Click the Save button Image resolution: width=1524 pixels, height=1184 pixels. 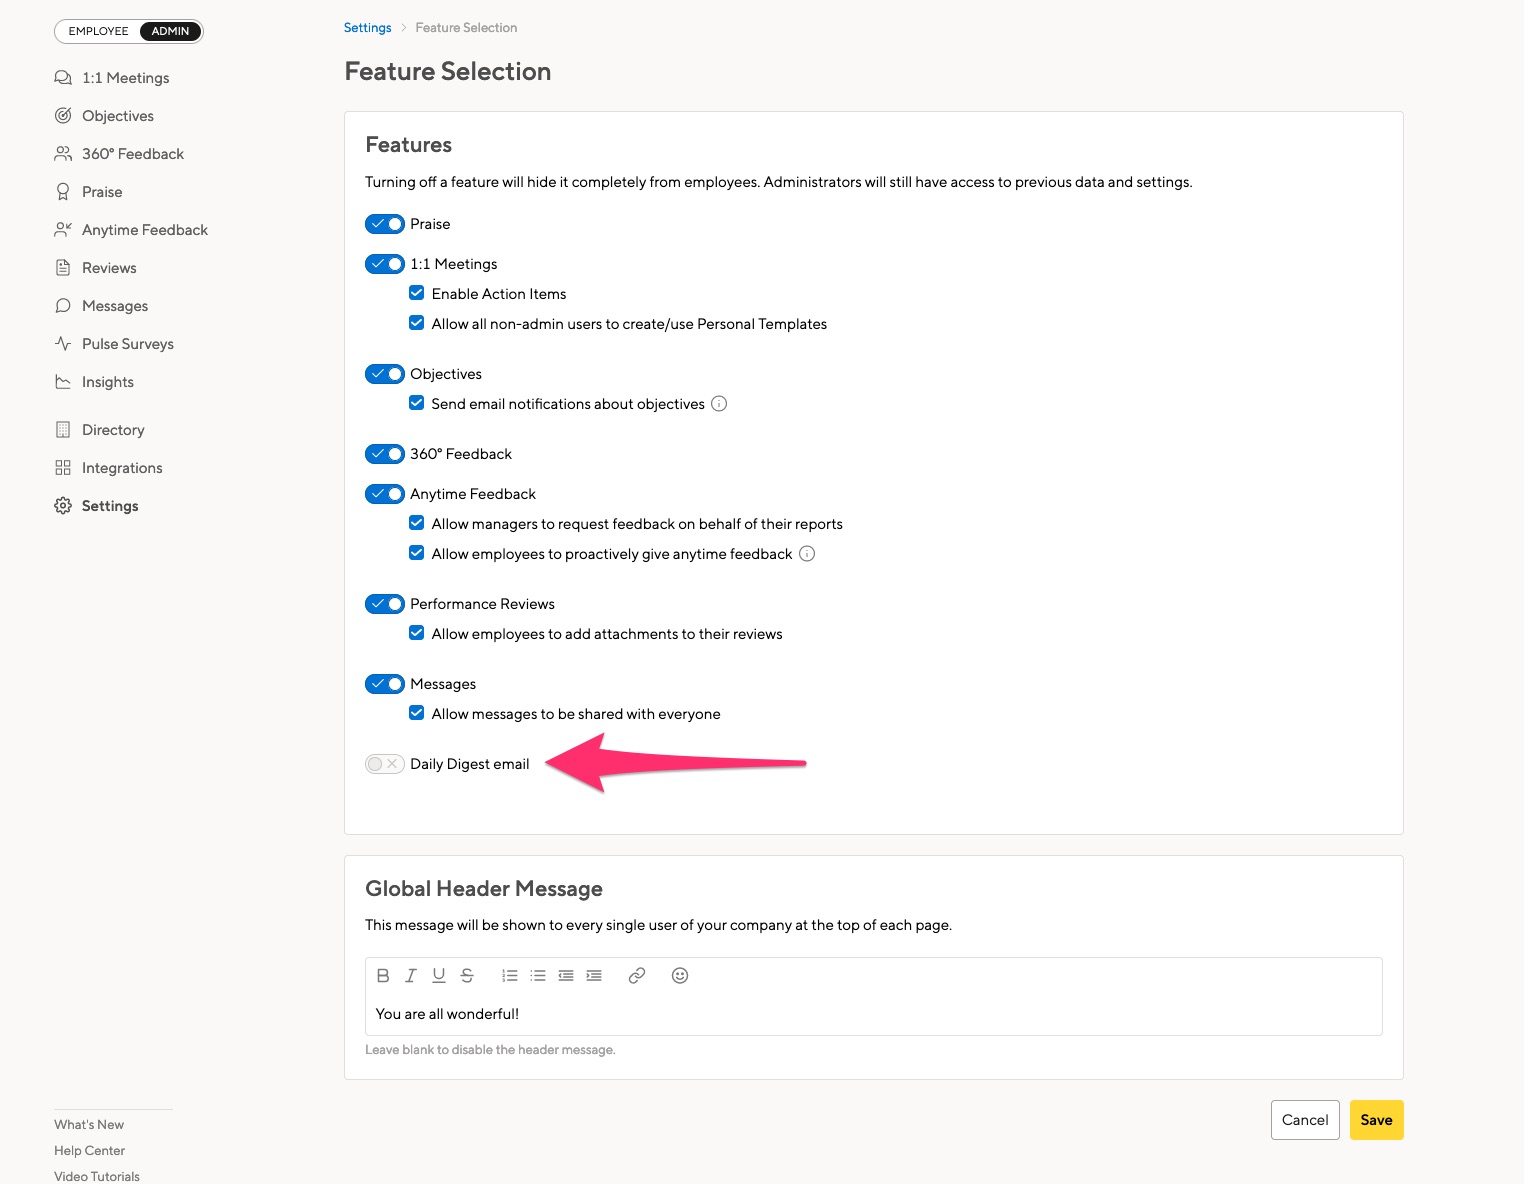1376,1120
